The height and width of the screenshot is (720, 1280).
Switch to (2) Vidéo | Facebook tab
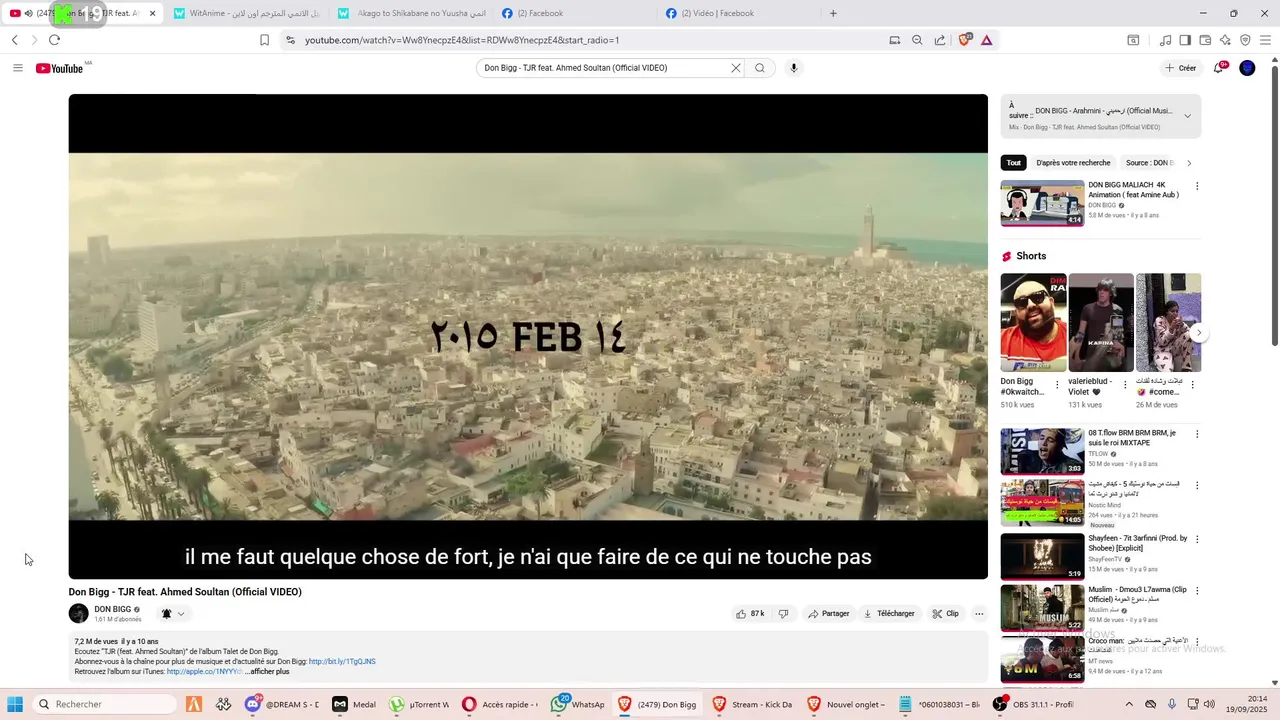(740, 13)
